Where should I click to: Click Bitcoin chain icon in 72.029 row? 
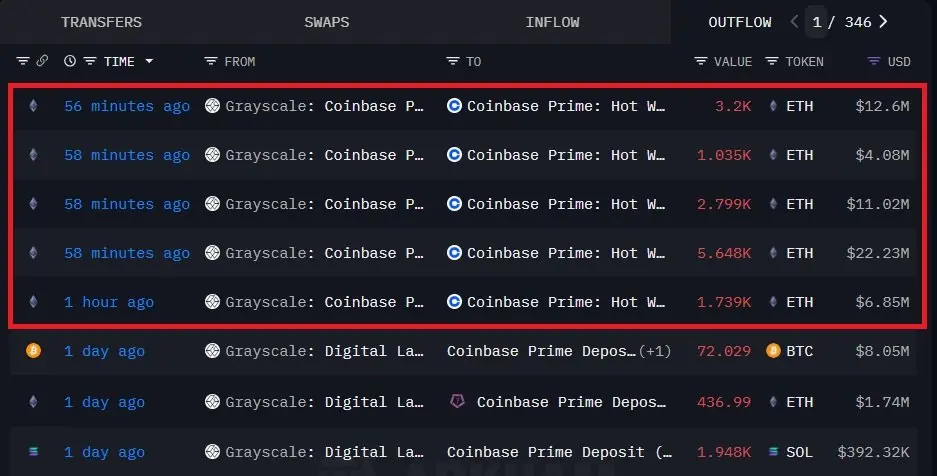[x=33, y=351]
